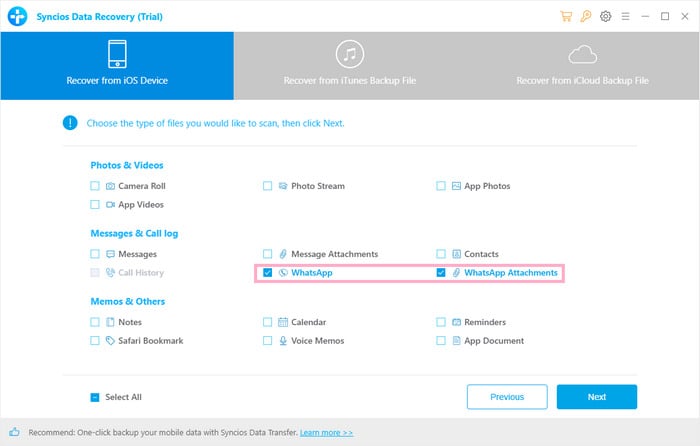The height and width of the screenshot is (446, 700).
Task: Click the App Videos camcorder icon
Action: pos(110,205)
